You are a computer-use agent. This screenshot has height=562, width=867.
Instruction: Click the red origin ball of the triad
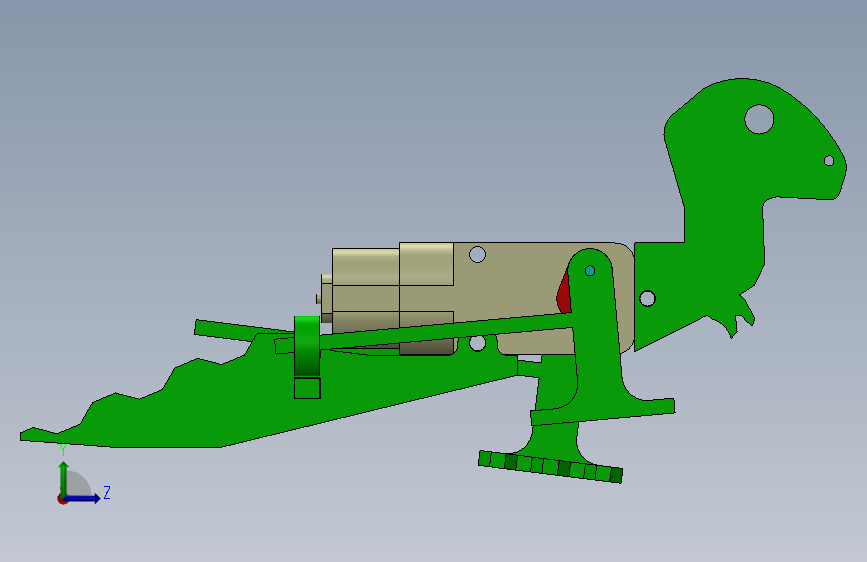(62, 499)
